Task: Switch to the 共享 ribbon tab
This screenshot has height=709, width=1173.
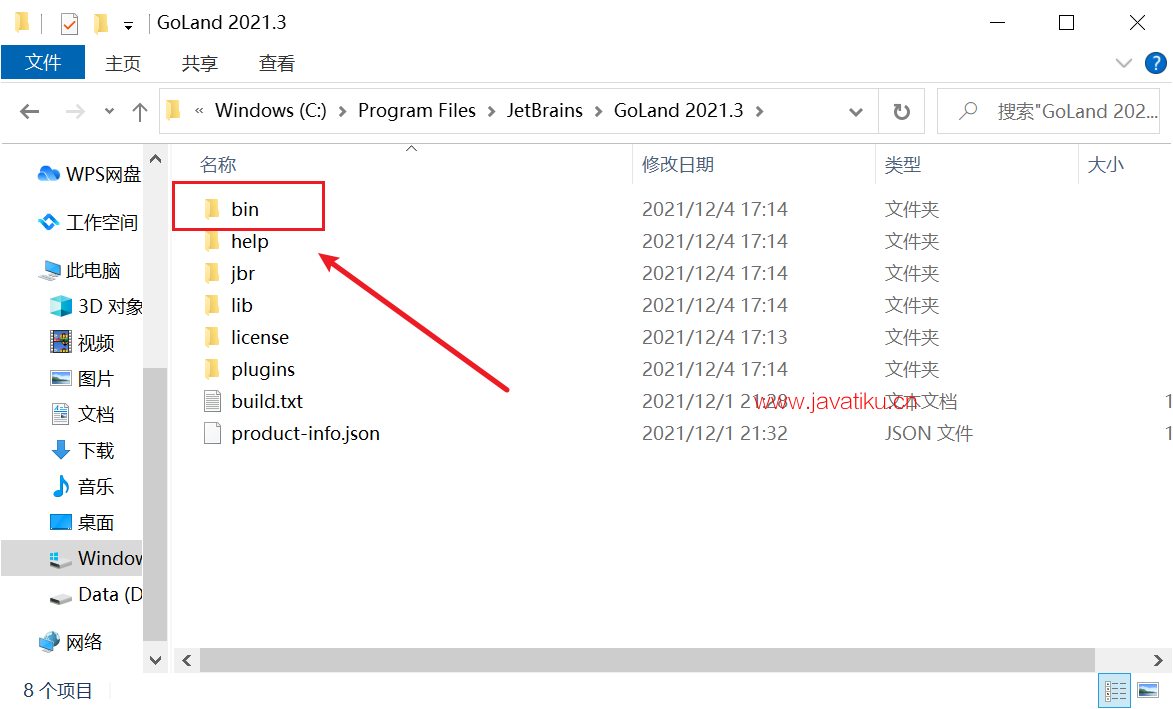Action: coord(199,64)
